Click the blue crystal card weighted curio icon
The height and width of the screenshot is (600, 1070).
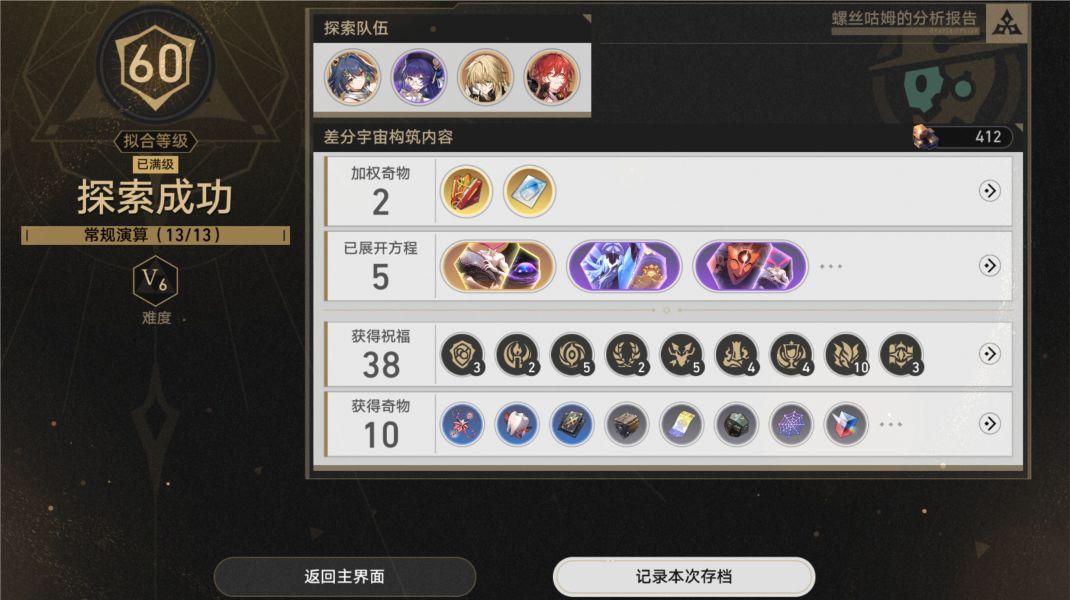point(530,192)
